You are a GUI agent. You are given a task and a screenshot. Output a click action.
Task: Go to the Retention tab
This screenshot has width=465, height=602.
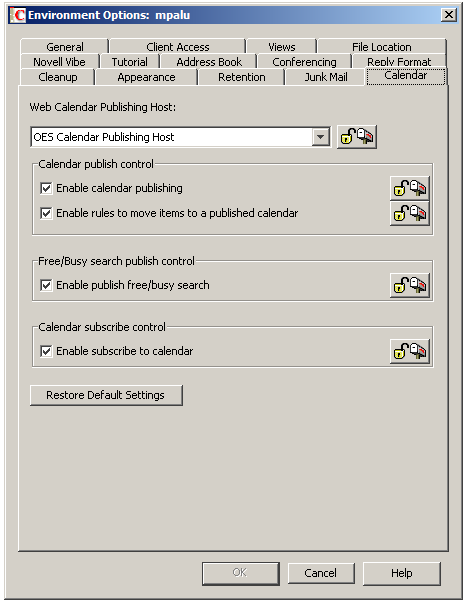(x=242, y=77)
